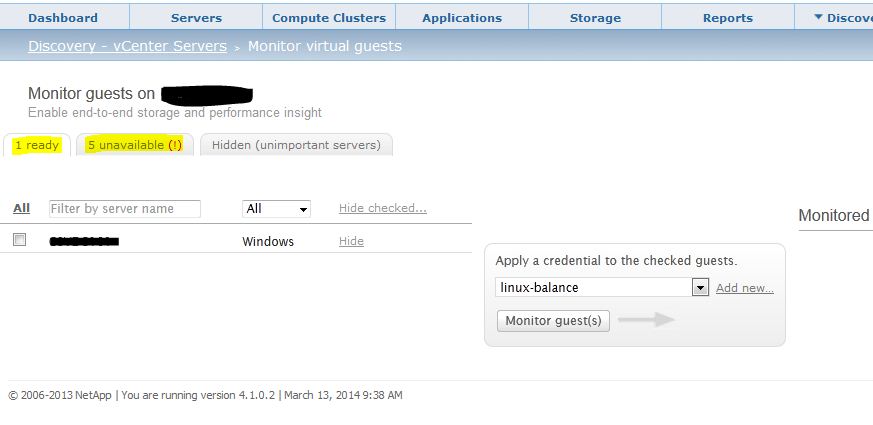Screen dimensions: 873x425
Task: Open the linux-balance credential dropdown
Action: 700,288
